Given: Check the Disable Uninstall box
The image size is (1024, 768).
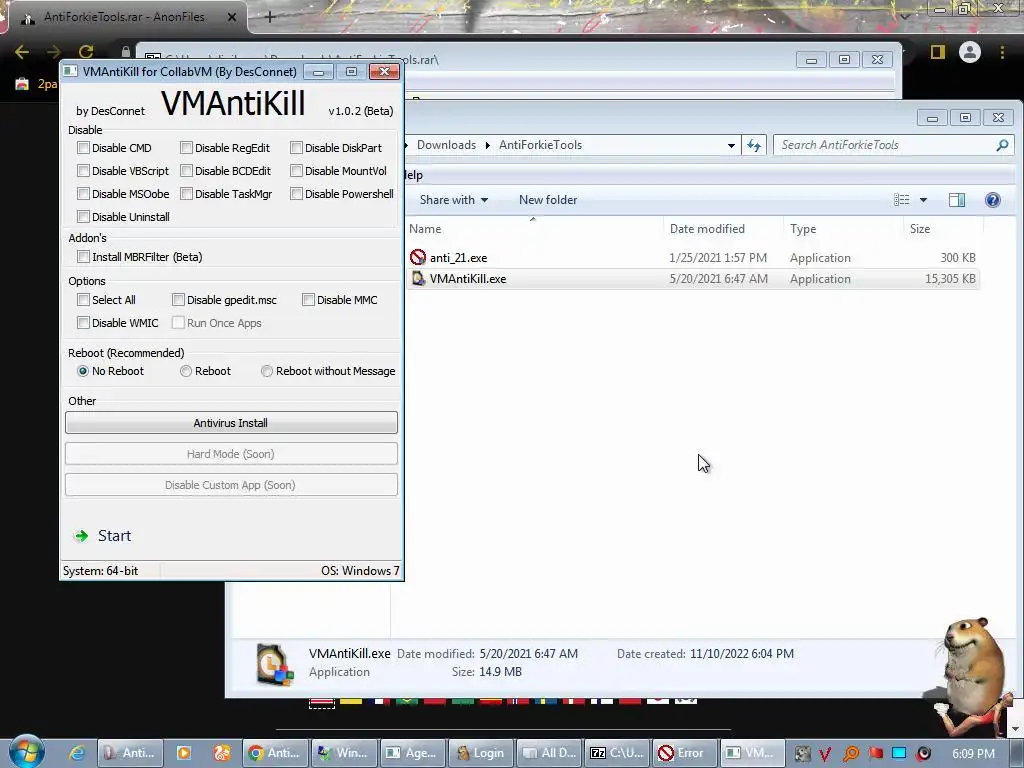Looking at the screenshot, I should coord(83,216).
